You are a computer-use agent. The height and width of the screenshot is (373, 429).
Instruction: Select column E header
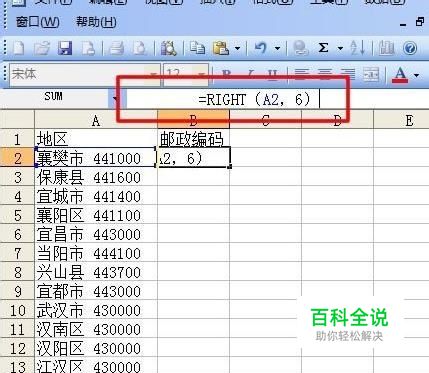pyautogui.click(x=402, y=120)
